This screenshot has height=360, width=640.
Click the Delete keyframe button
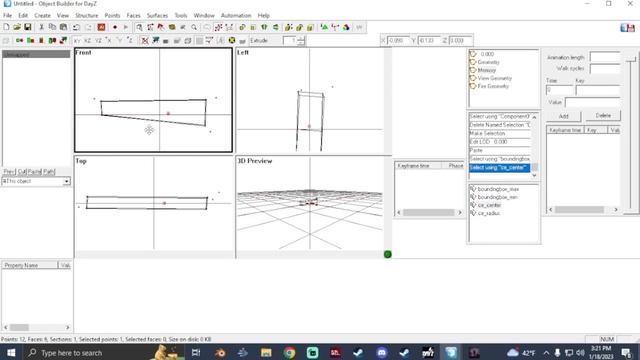[x=603, y=116]
